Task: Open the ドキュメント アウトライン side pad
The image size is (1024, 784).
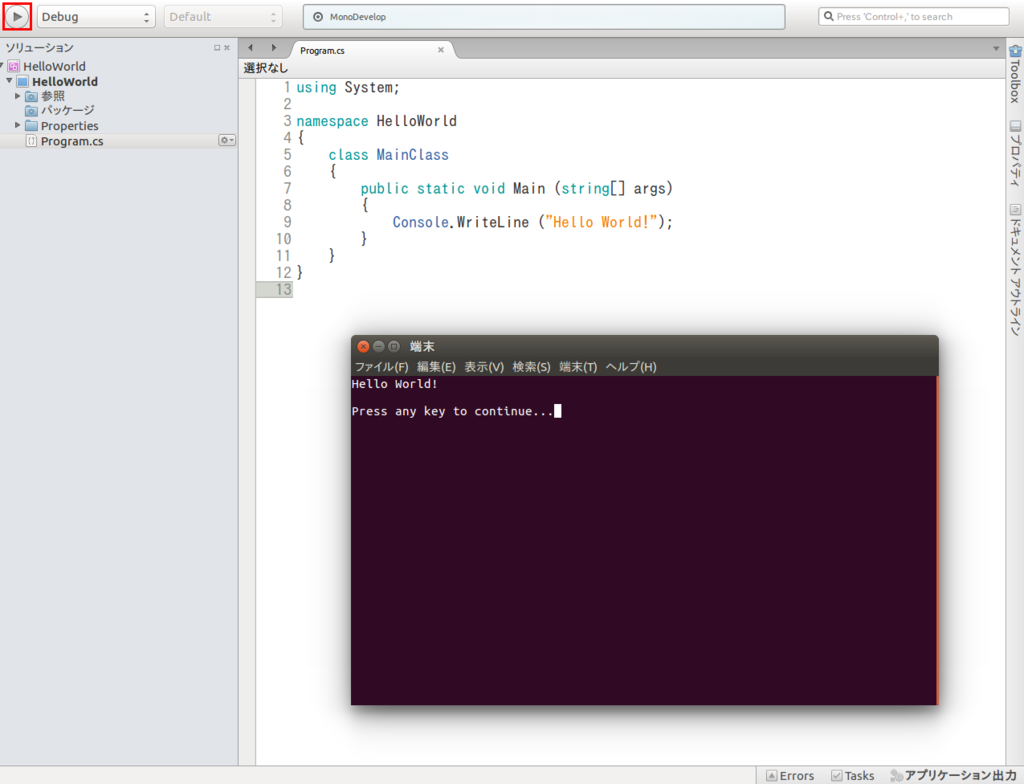Action: [1015, 270]
